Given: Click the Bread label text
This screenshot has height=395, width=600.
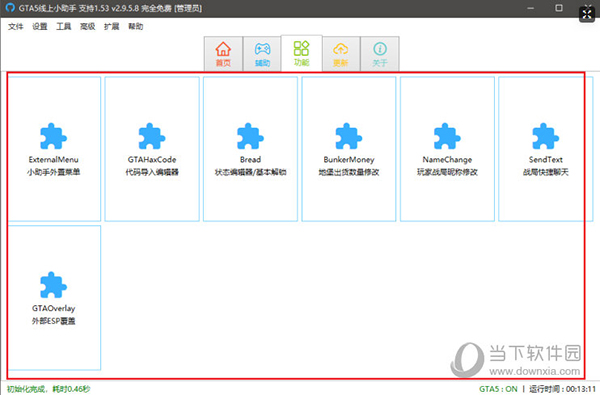Looking at the screenshot, I should coord(250,160).
